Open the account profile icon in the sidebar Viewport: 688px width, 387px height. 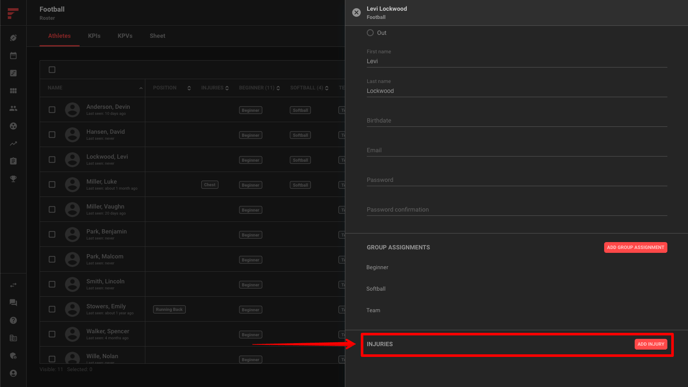coord(13,373)
